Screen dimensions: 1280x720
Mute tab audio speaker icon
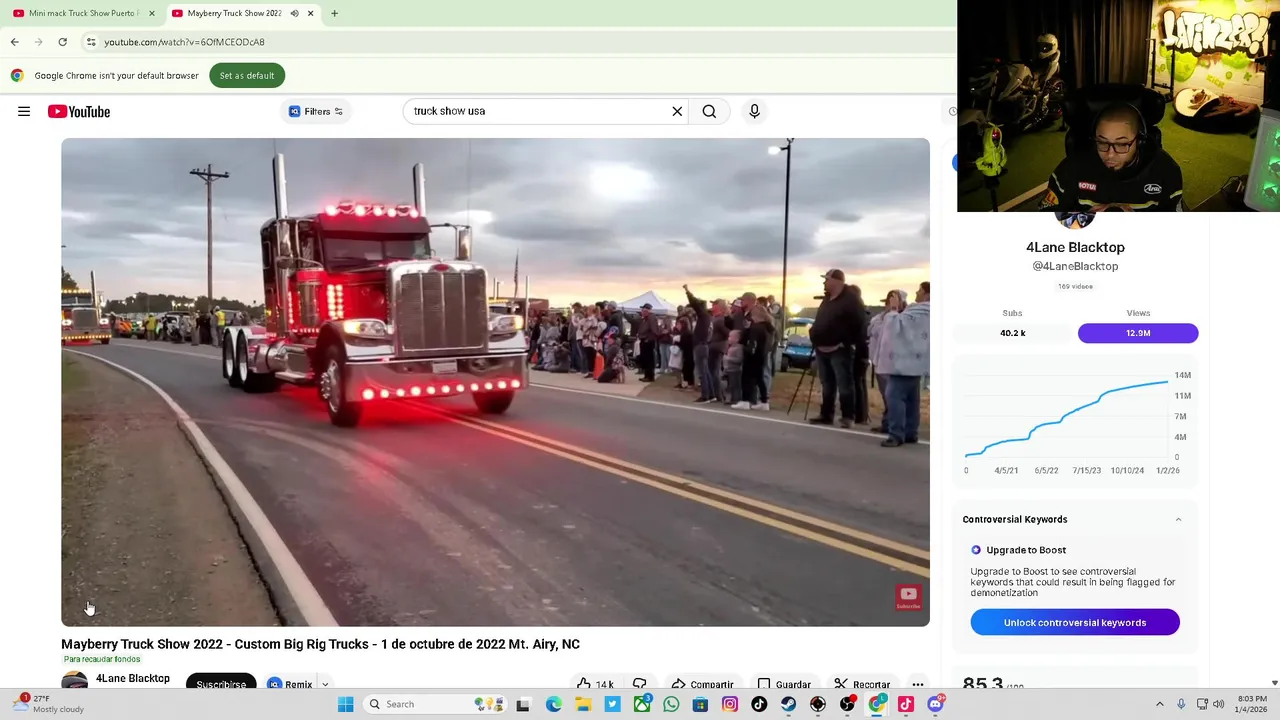[294, 13]
